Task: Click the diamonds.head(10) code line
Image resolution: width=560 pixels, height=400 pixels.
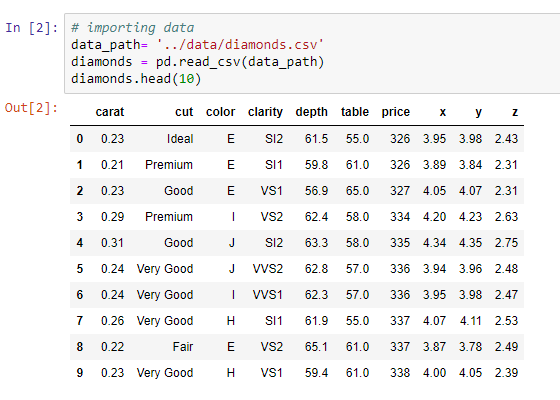Action: pos(136,79)
